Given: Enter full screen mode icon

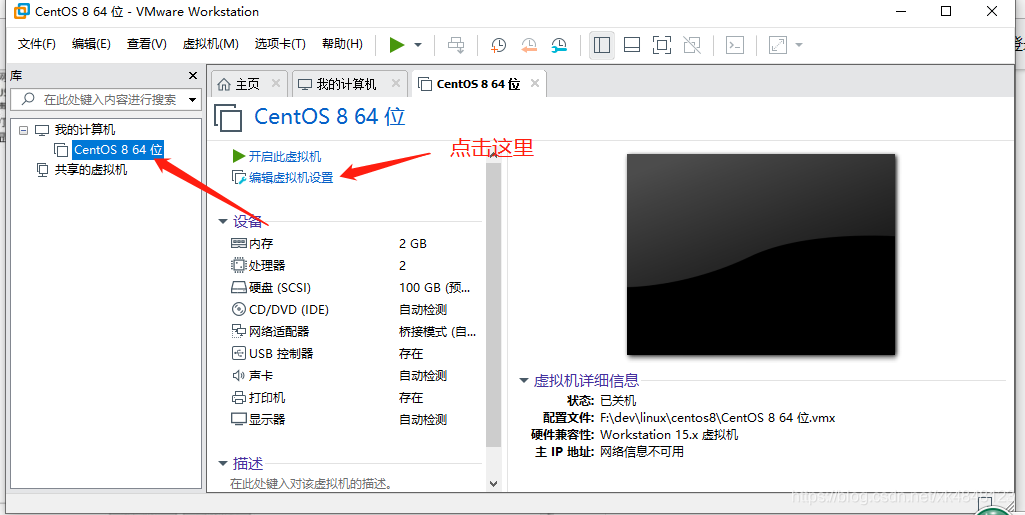Looking at the screenshot, I should (662, 44).
